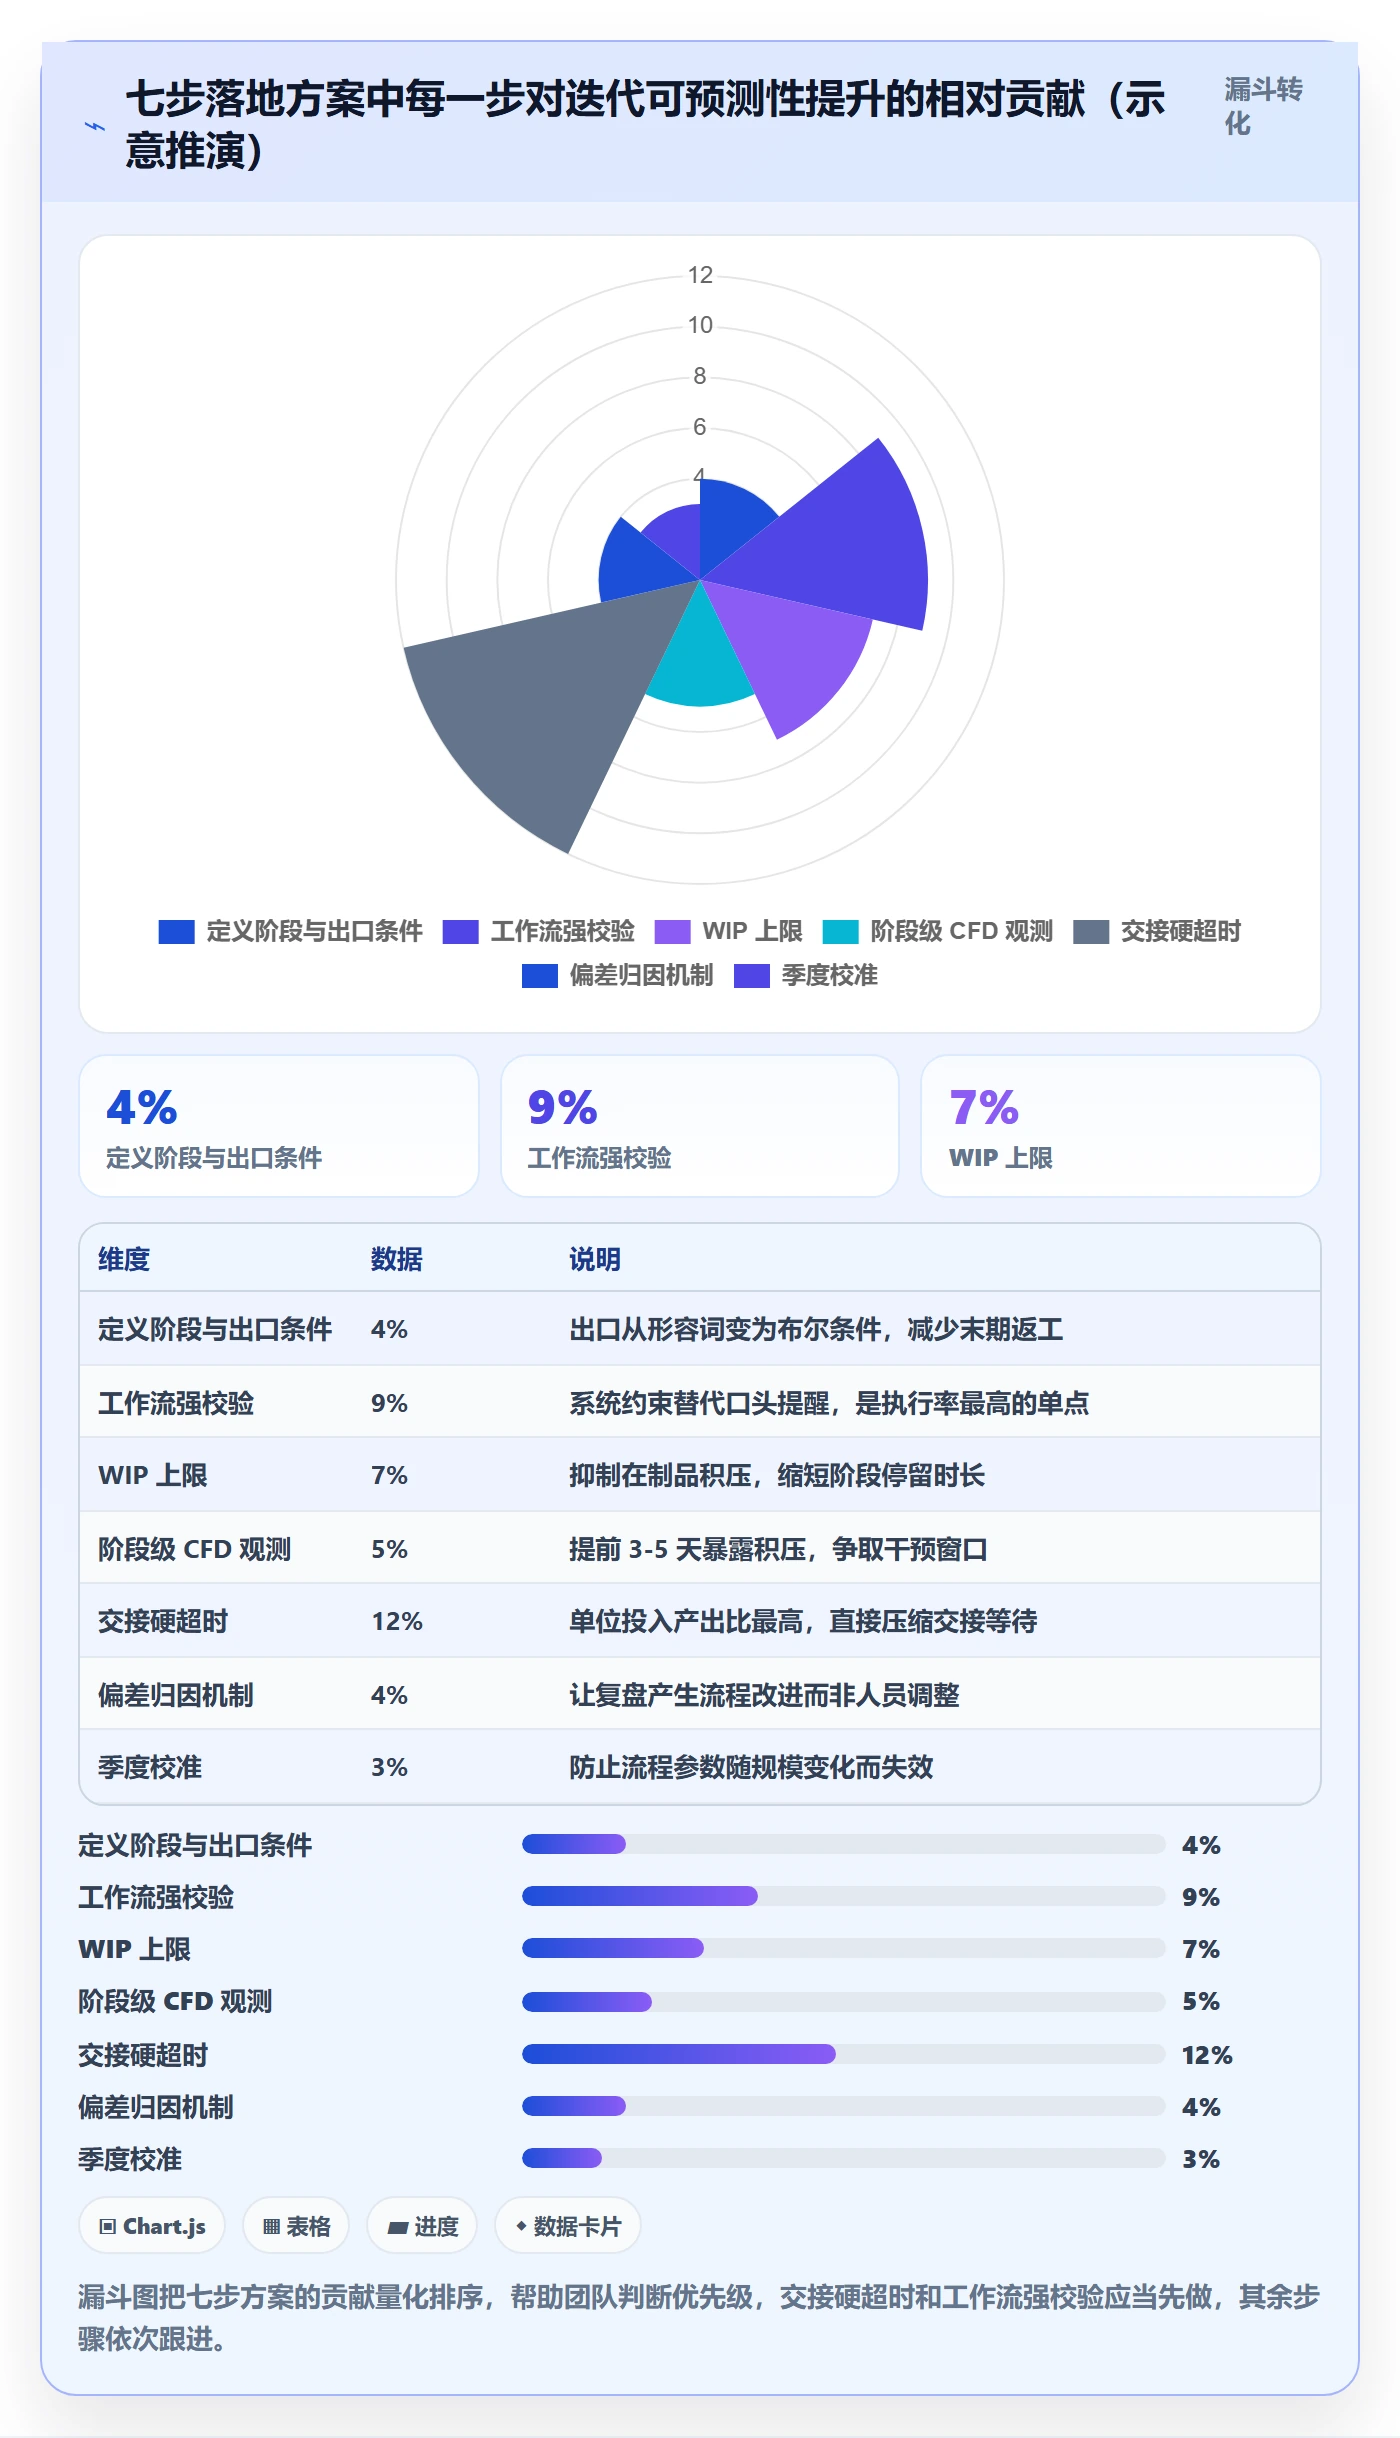The width and height of the screenshot is (1400, 2438).
Task: Click the 维度 column header
Action: point(124,1259)
